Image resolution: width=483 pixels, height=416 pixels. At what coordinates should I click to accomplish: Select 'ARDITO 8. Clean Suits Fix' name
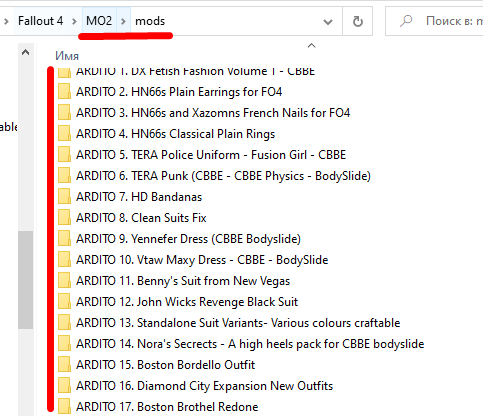click(x=141, y=218)
